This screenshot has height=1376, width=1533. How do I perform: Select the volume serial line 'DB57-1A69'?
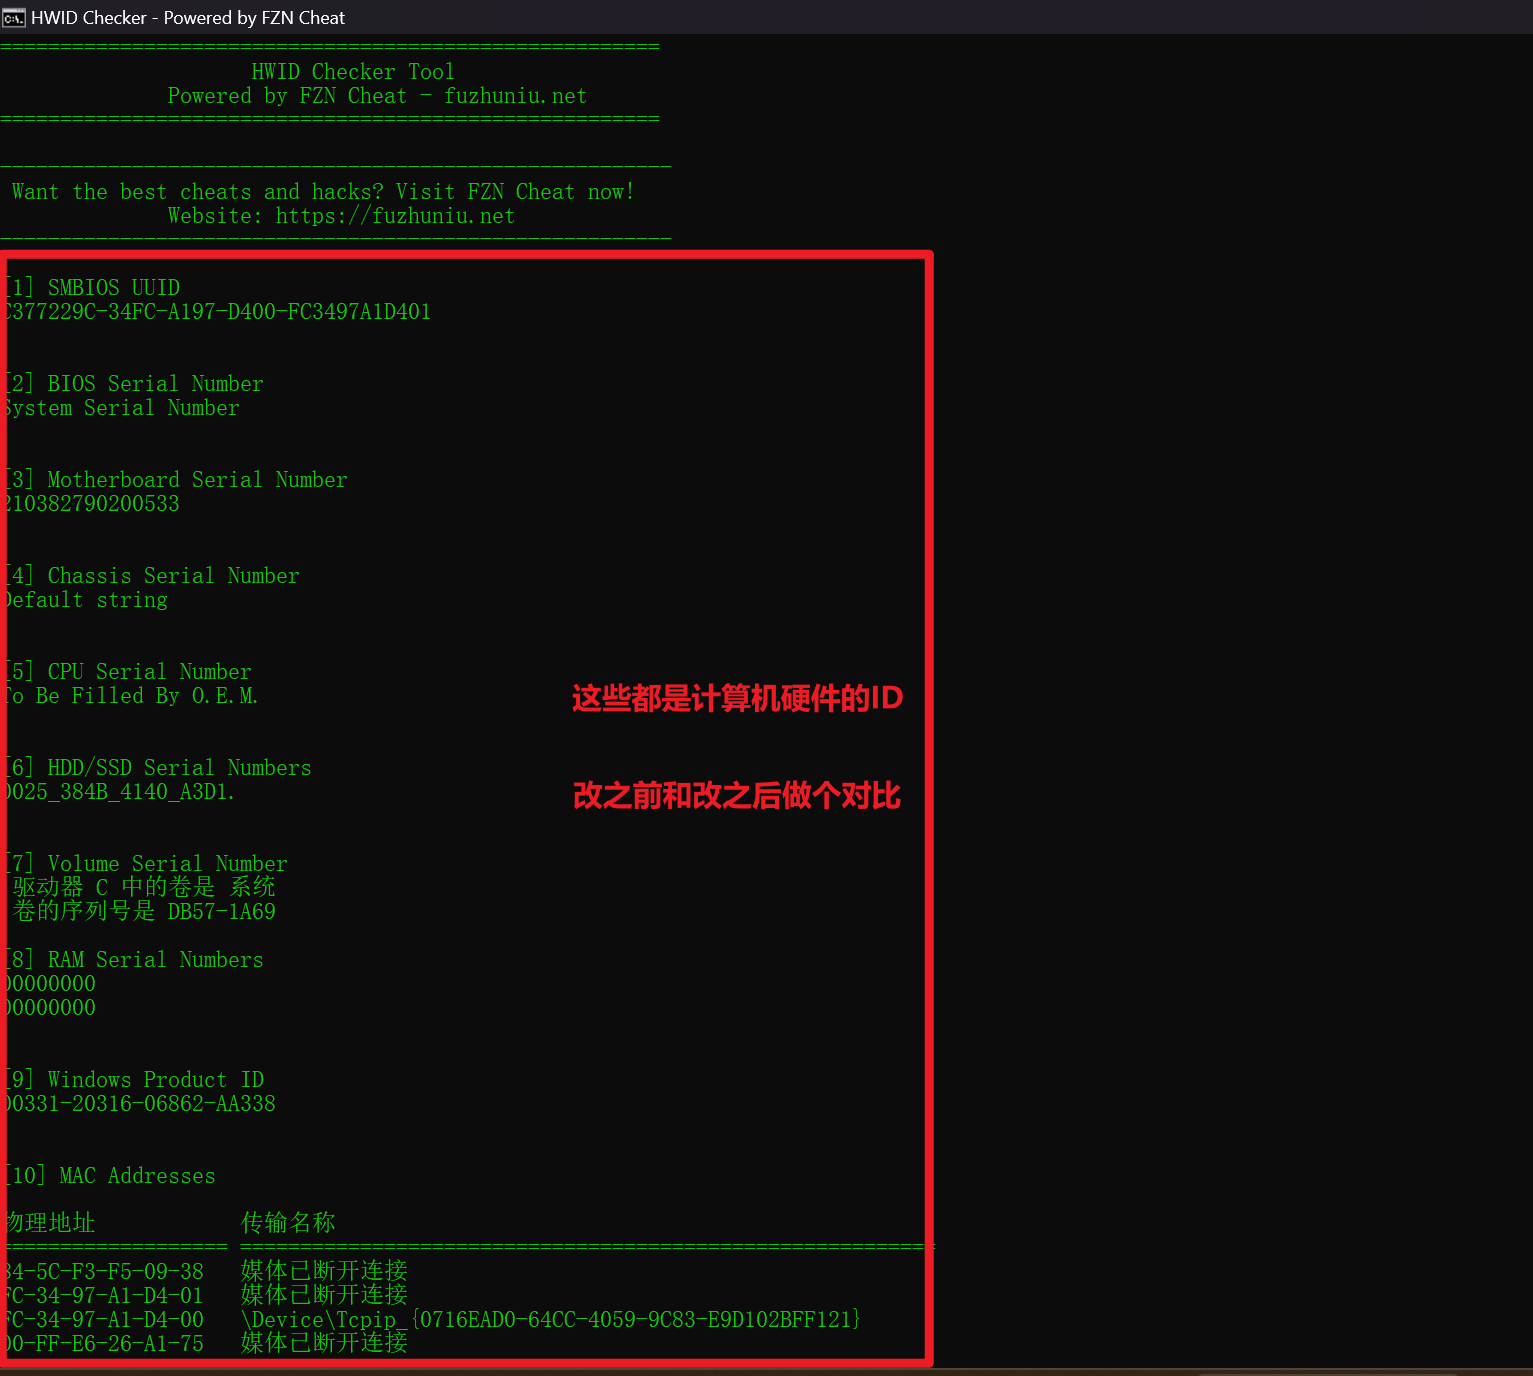(144, 912)
